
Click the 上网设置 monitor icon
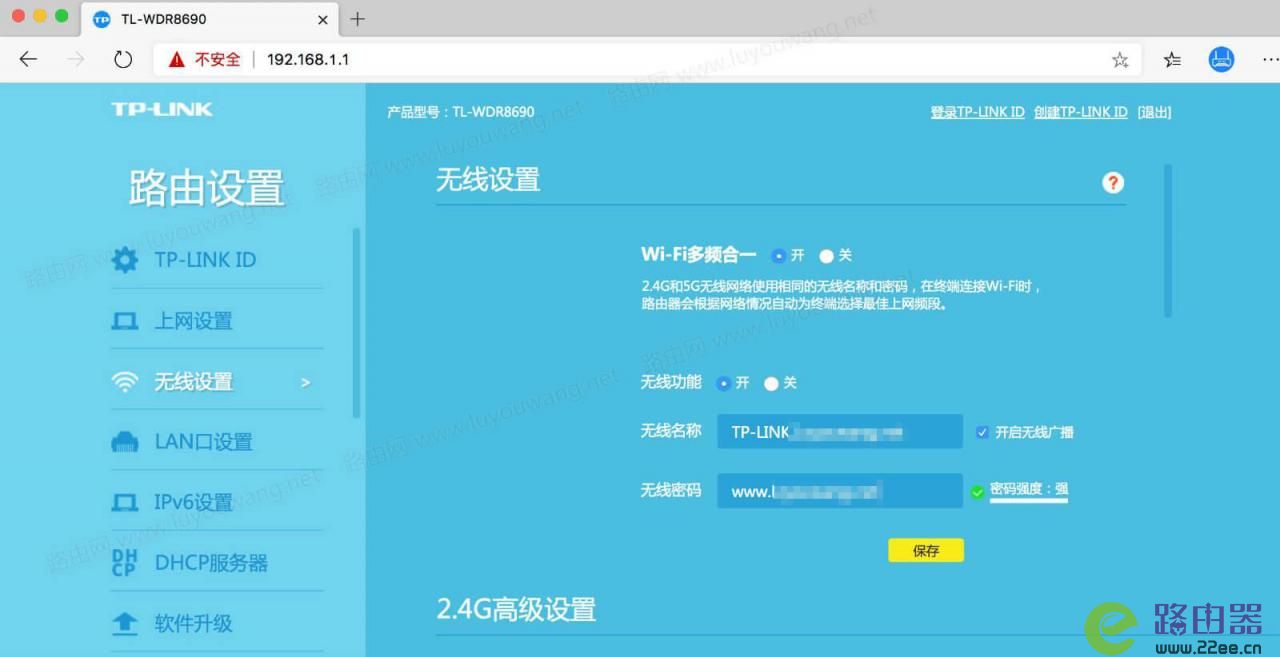(x=124, y=321)
